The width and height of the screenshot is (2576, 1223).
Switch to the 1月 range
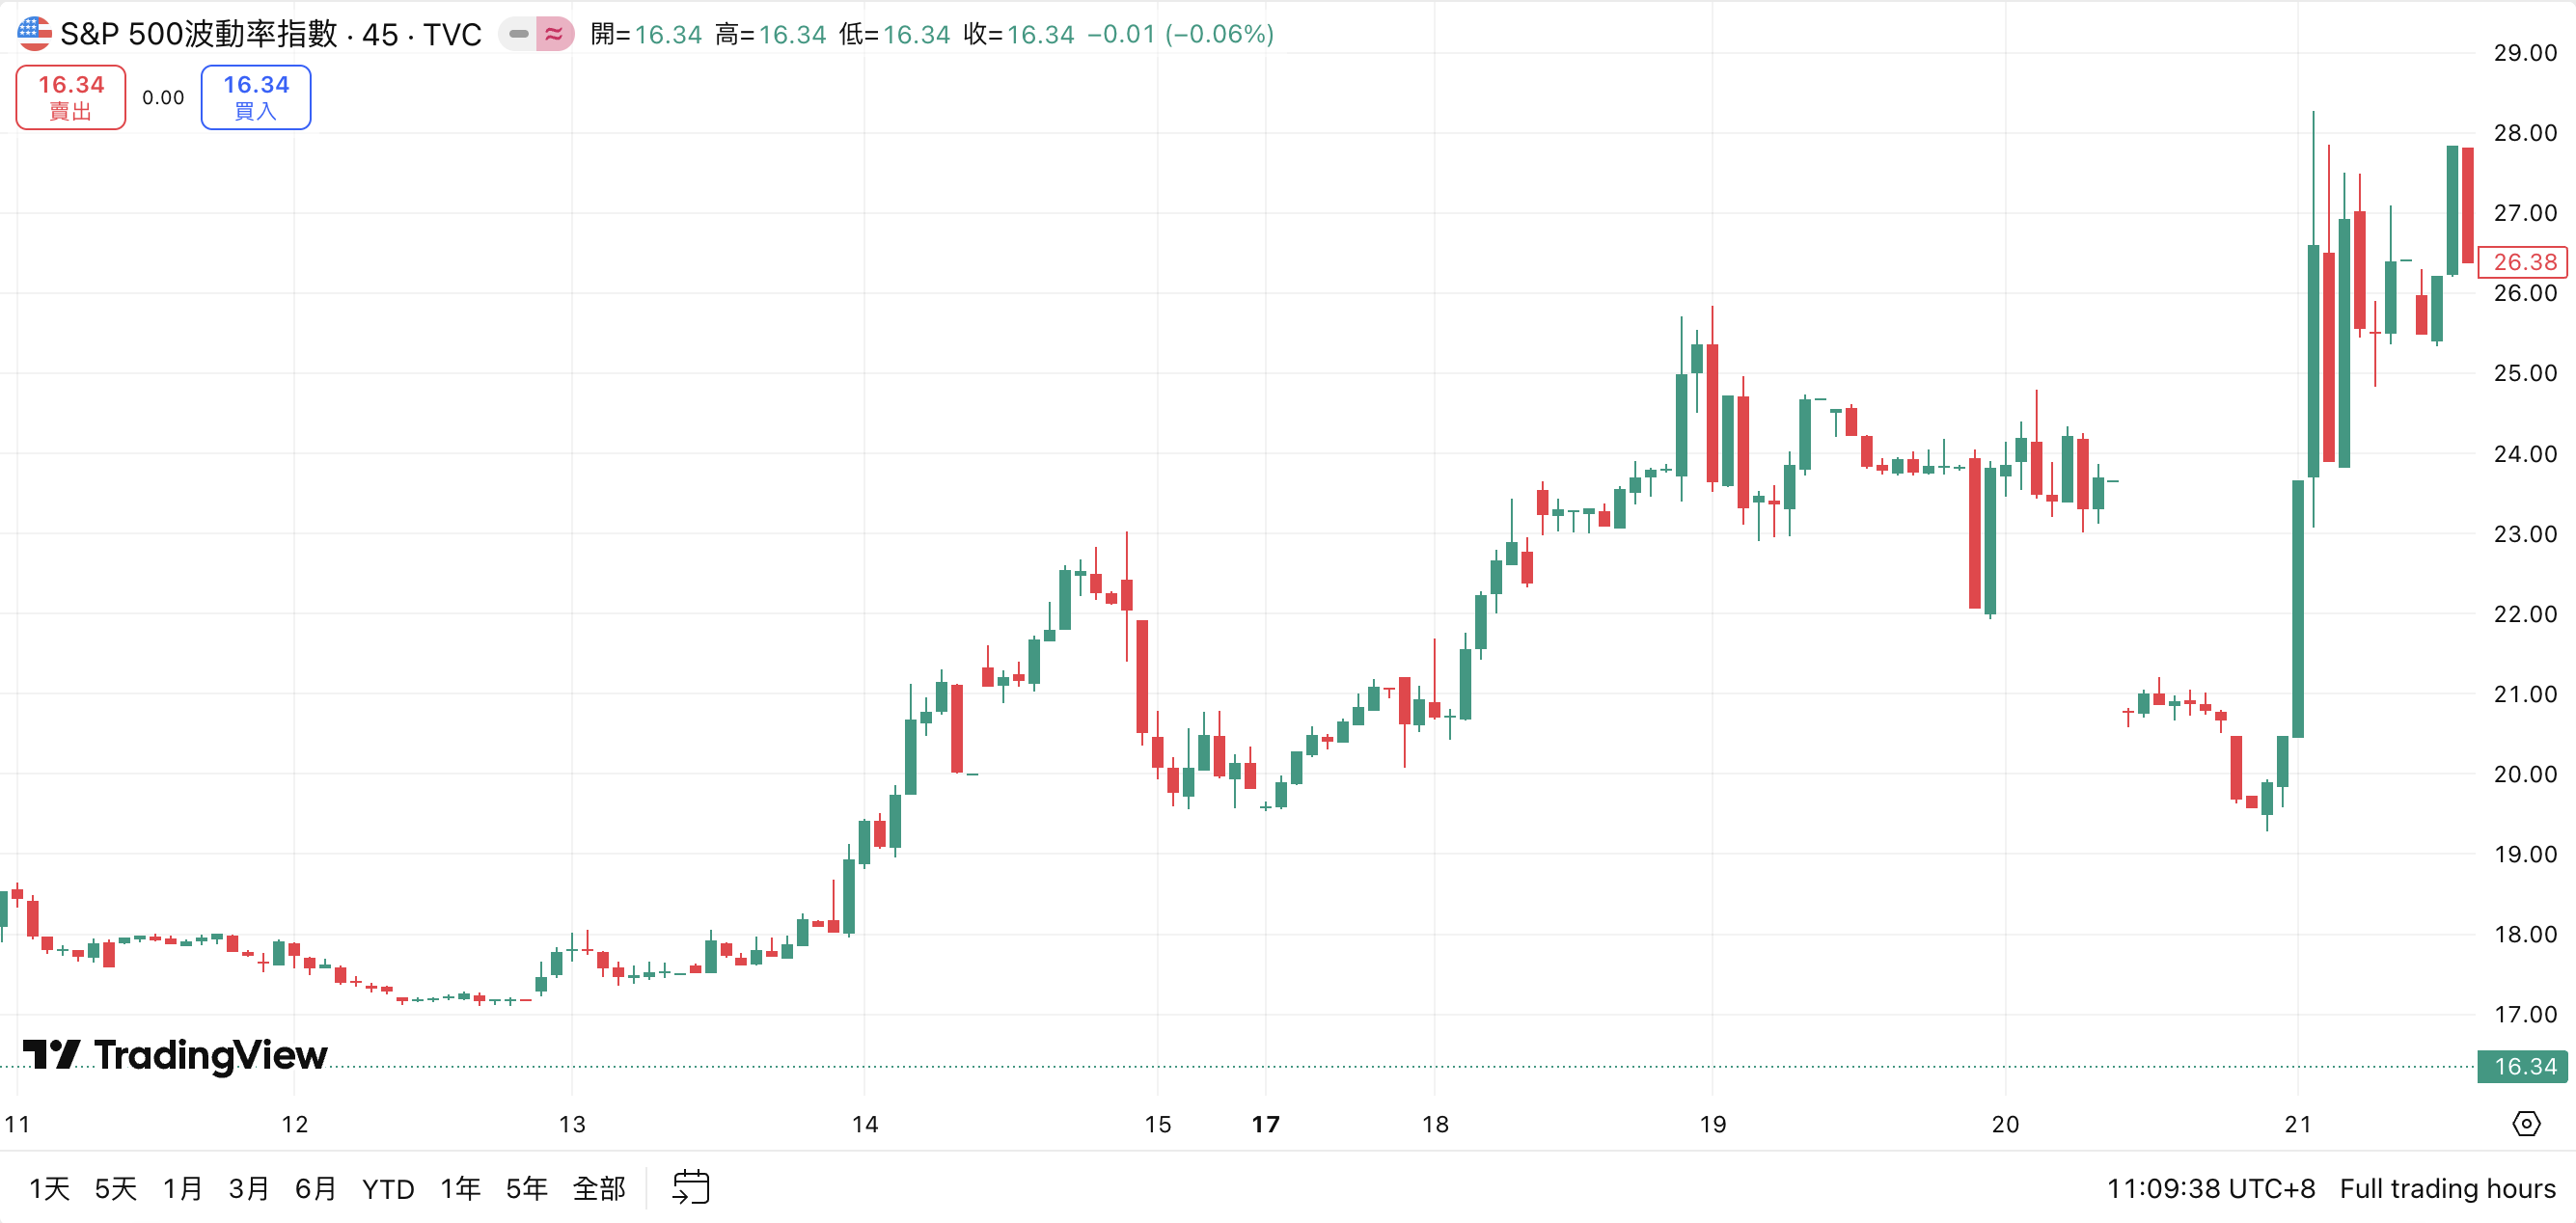pos(182,1188)
